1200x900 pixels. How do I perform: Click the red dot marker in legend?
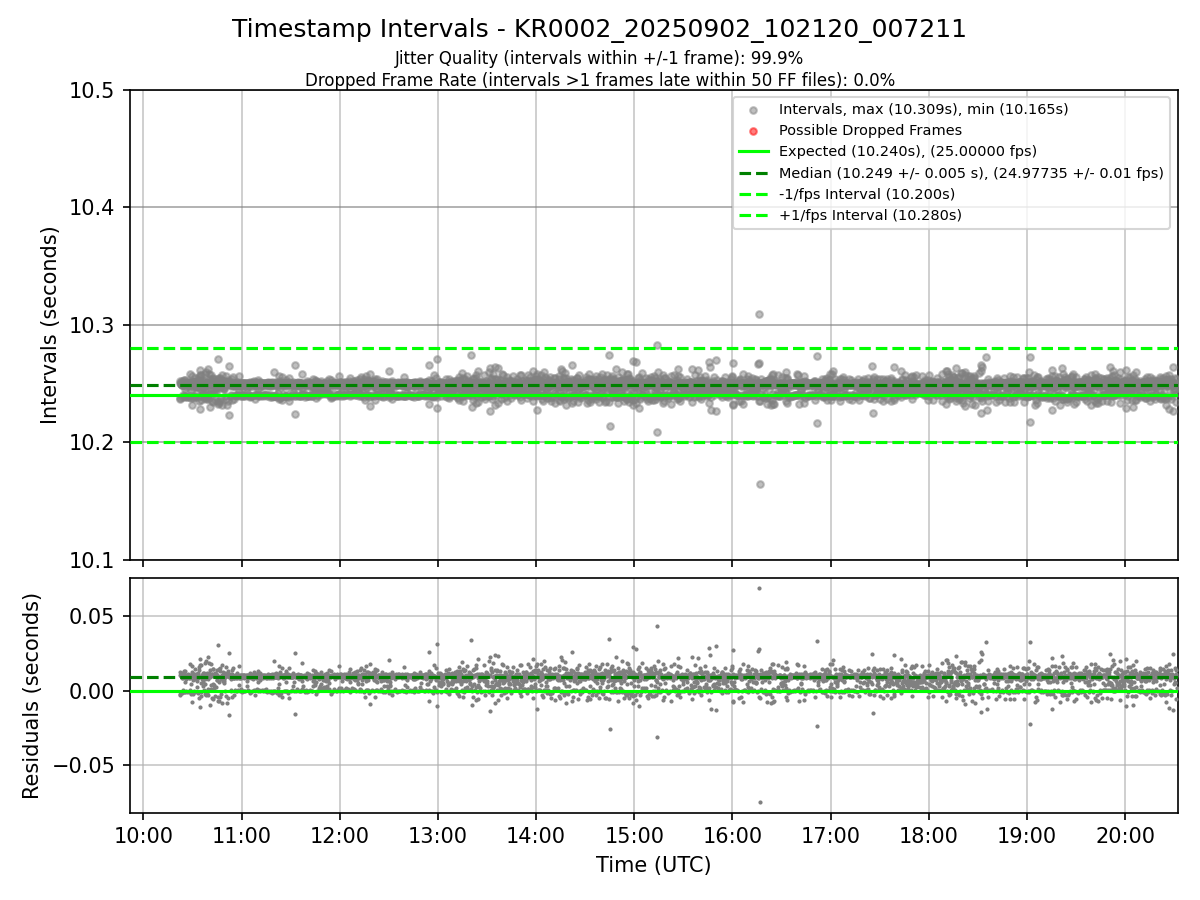click(754, 131)
